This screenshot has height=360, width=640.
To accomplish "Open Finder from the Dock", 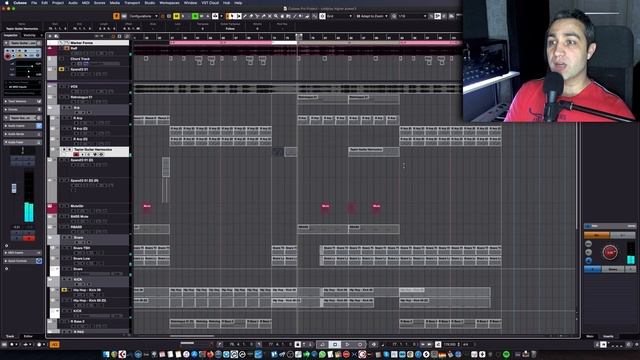I will pyautogui.click(x=106, y=354).
